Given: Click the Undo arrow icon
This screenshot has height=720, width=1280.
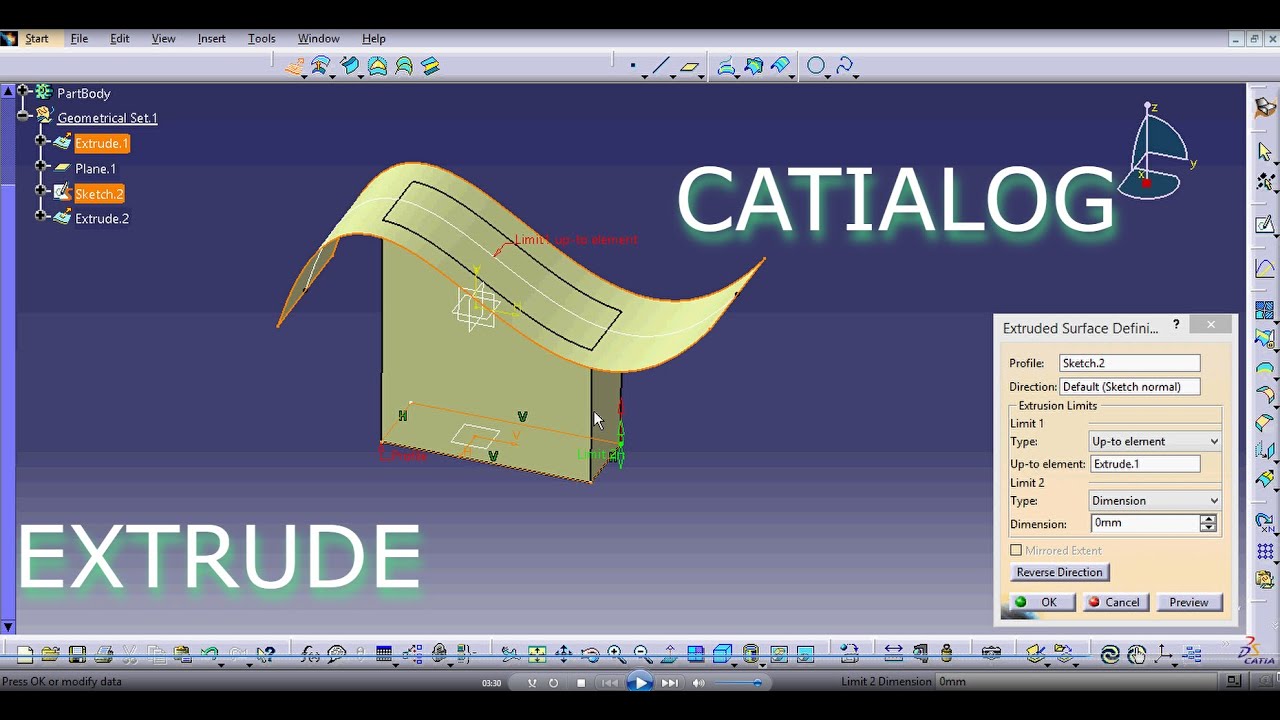Looking at the screenshot, I should [209, 655].
